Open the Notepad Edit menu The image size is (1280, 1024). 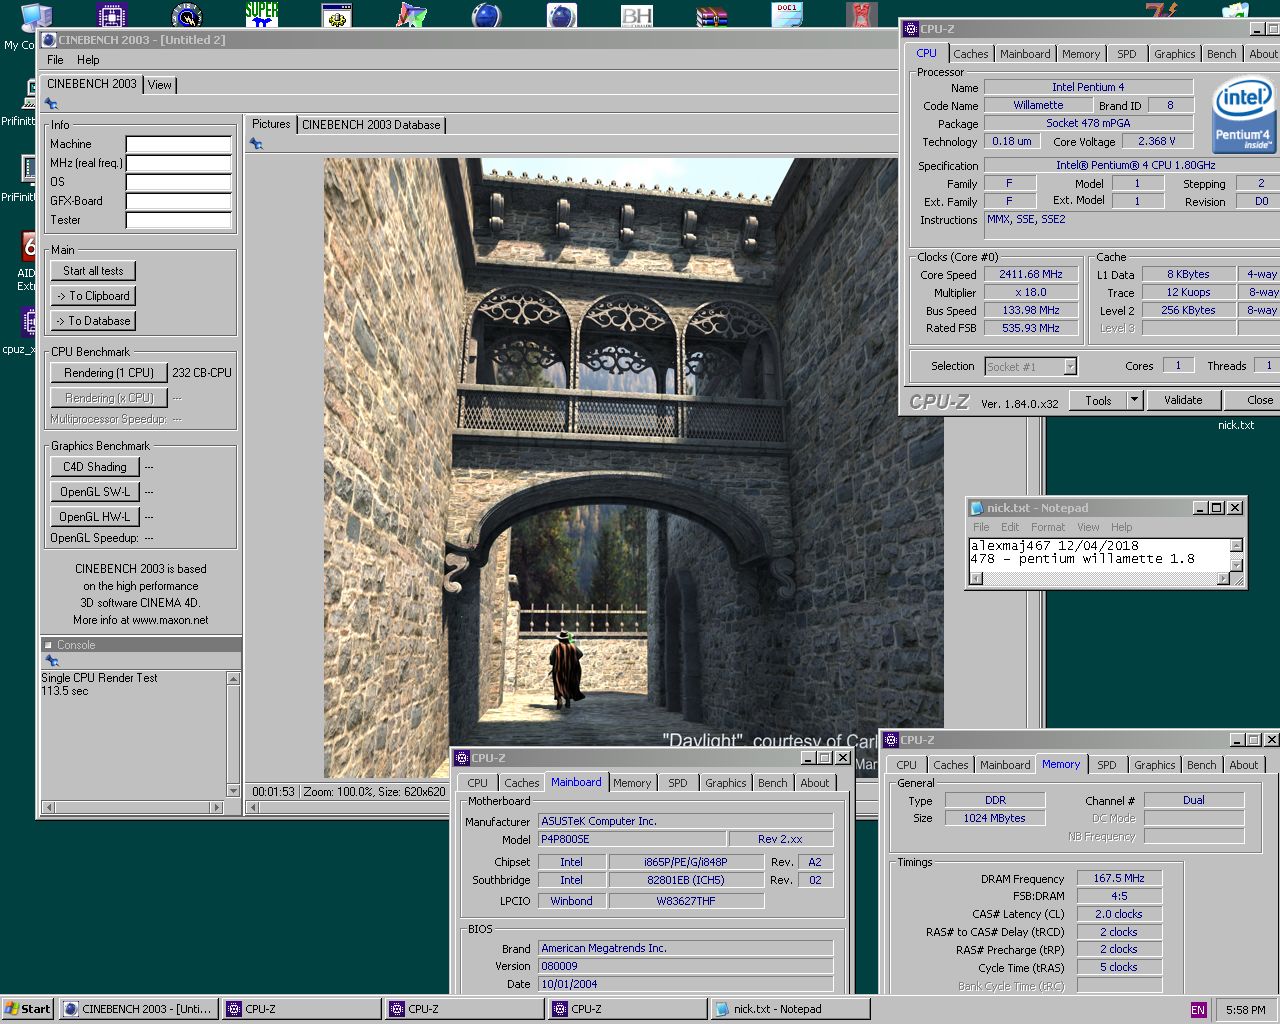pos(1010,527)
